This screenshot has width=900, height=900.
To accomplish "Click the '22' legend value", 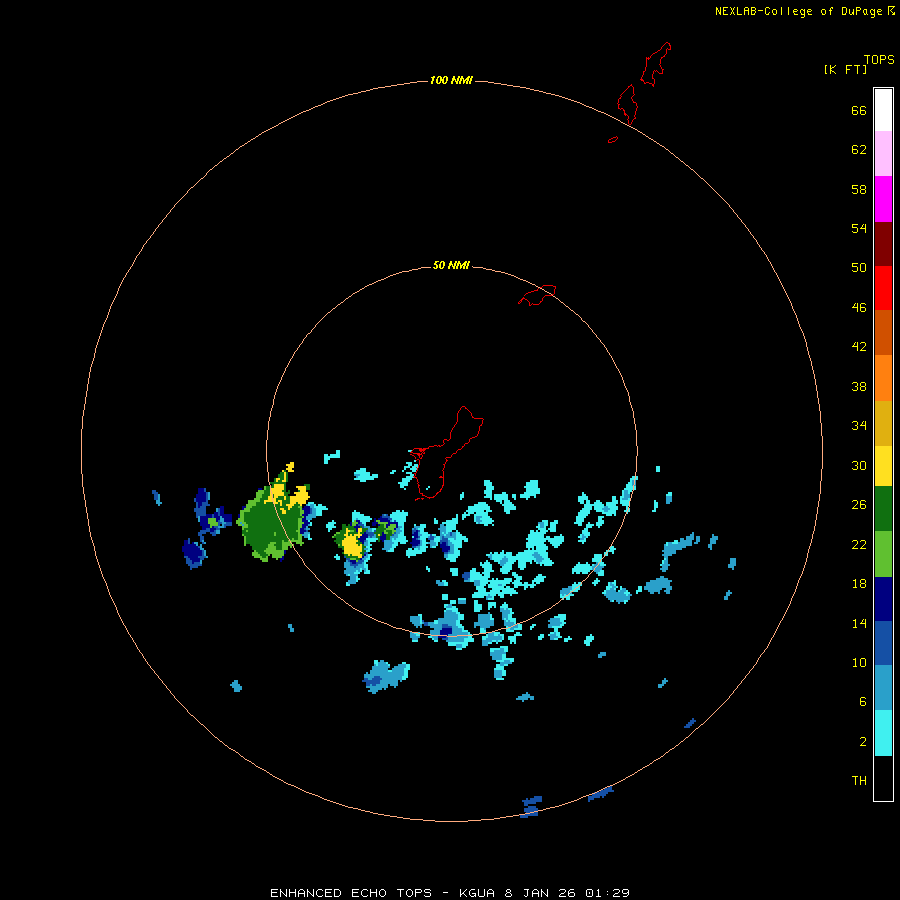I will point(859,544).
